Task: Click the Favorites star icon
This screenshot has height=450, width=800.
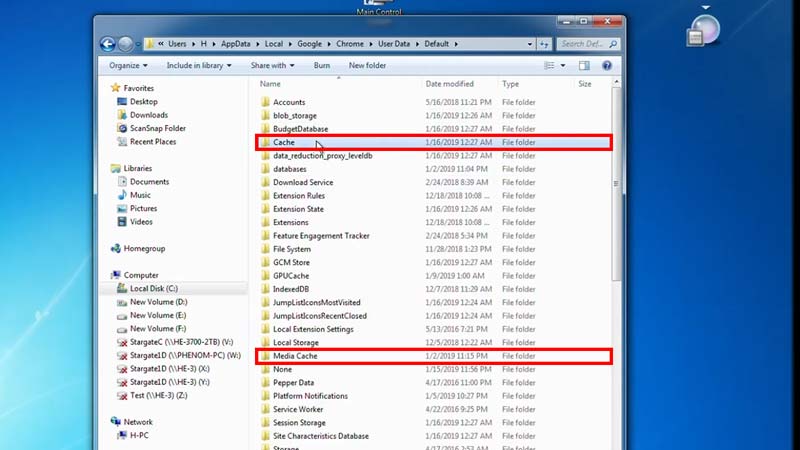Action: pyautogui.click(x=116, y=88)
